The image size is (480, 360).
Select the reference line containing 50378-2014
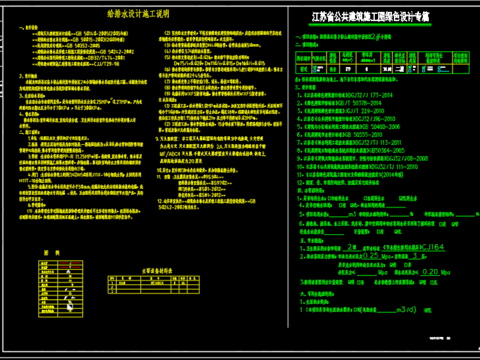click(x=339, y=103)
